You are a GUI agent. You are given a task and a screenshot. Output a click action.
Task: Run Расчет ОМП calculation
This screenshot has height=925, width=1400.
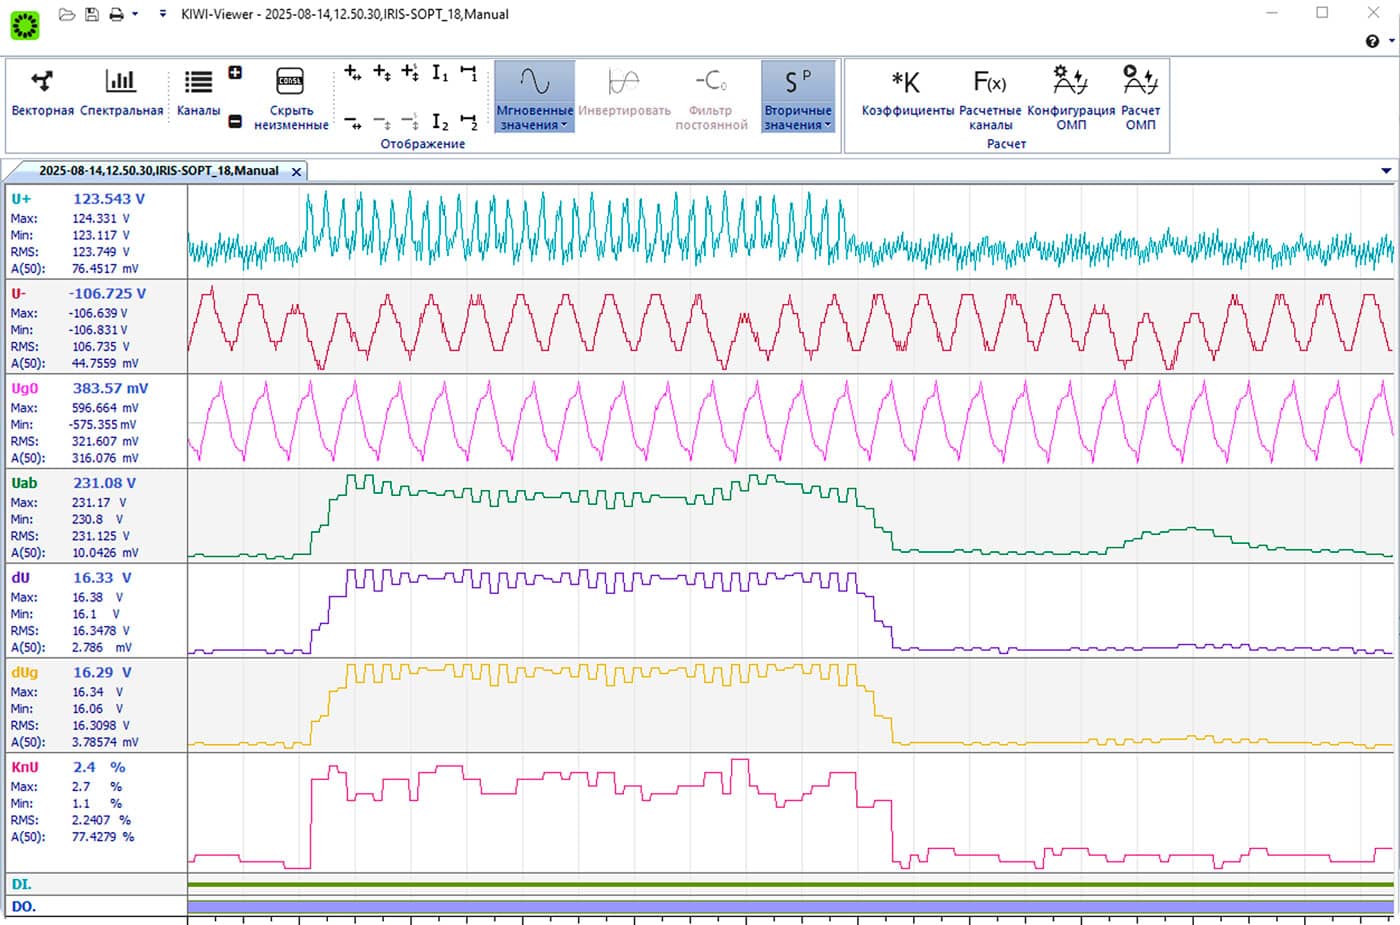pos(1140,93)
